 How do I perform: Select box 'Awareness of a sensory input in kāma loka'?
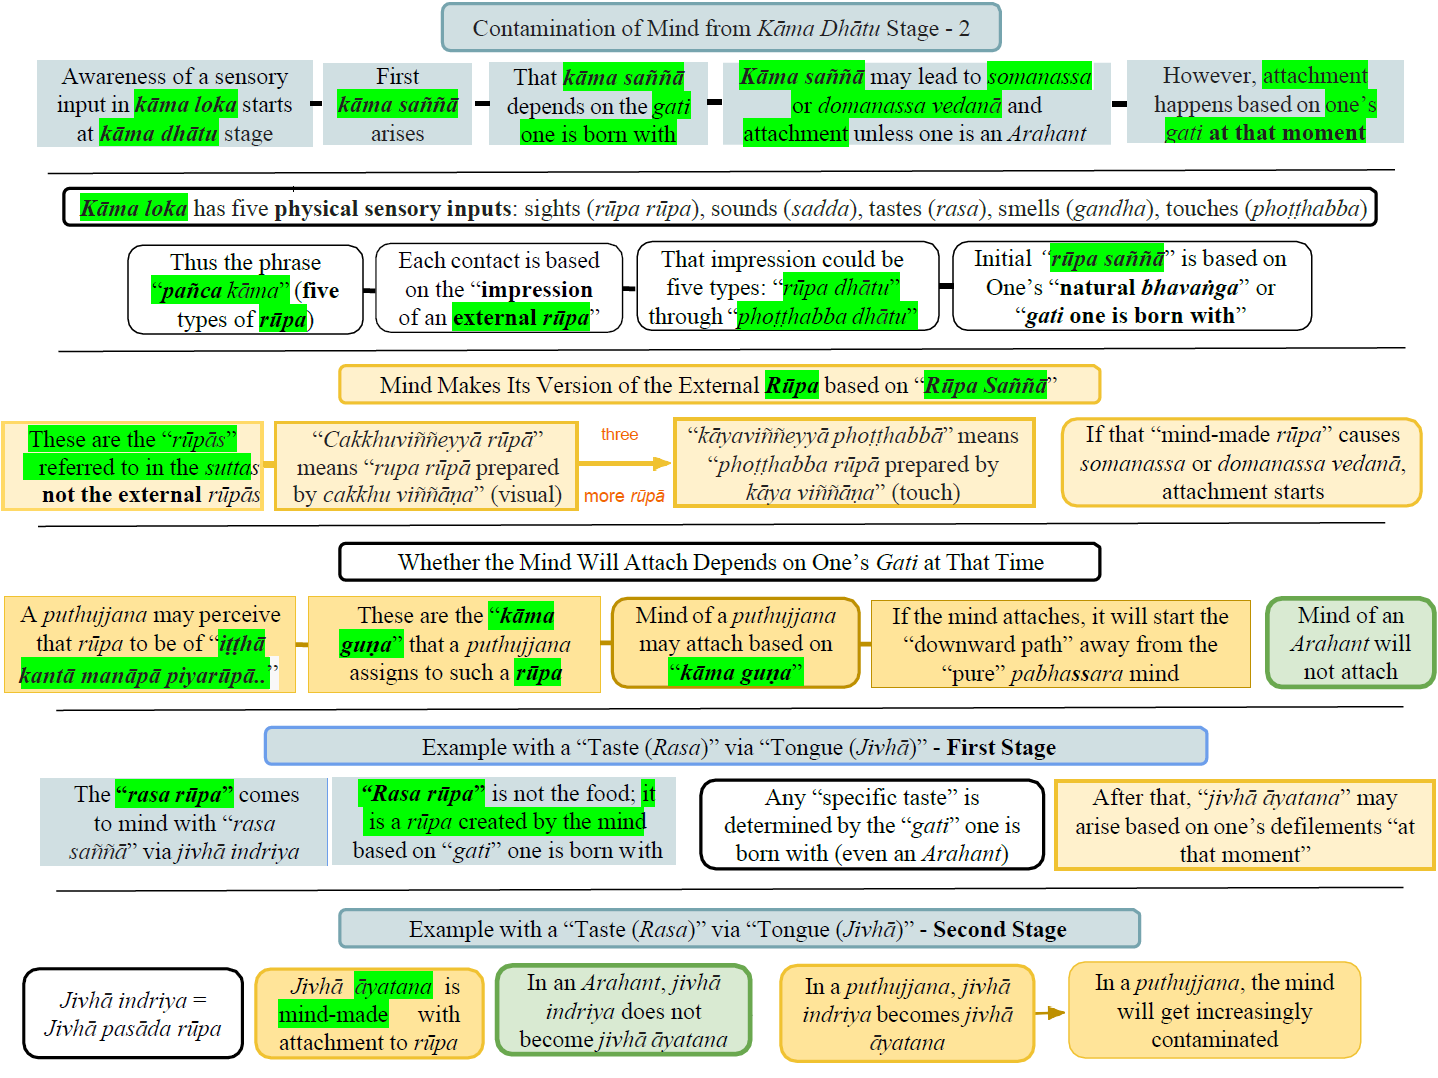click(x=175, y=104)
